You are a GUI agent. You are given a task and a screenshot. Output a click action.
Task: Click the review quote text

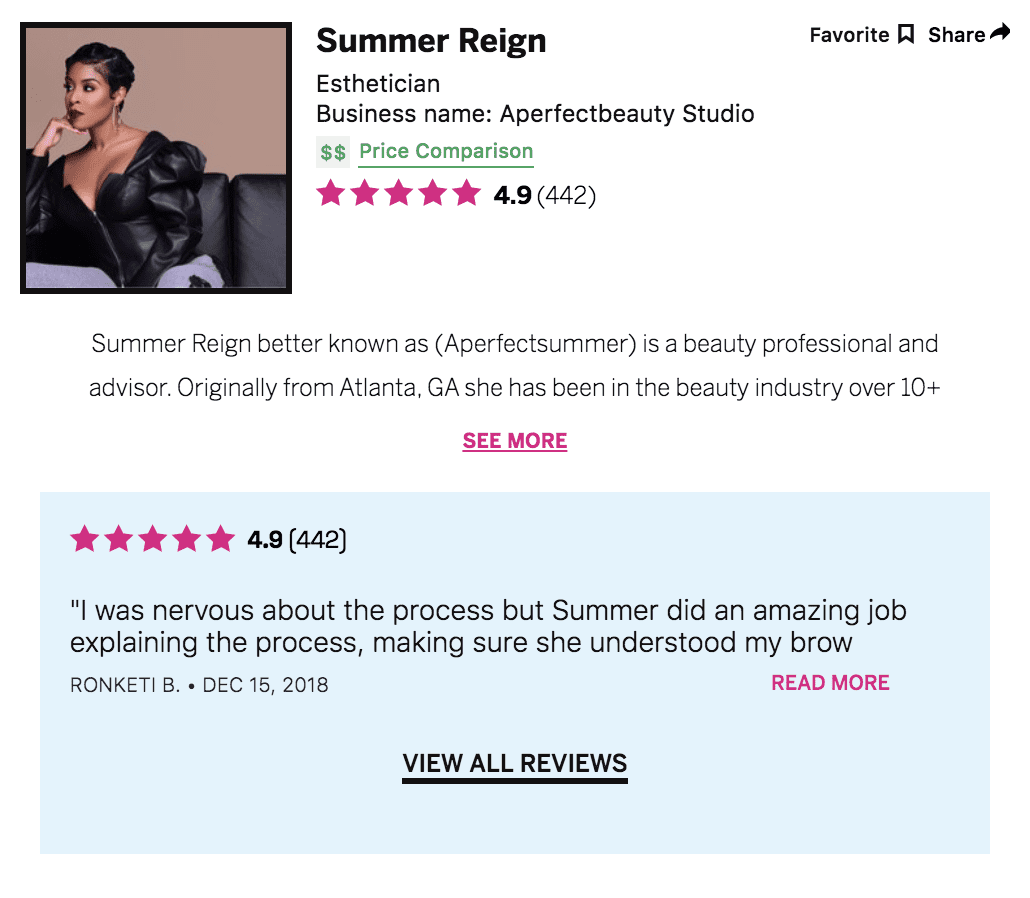(488, 626)
